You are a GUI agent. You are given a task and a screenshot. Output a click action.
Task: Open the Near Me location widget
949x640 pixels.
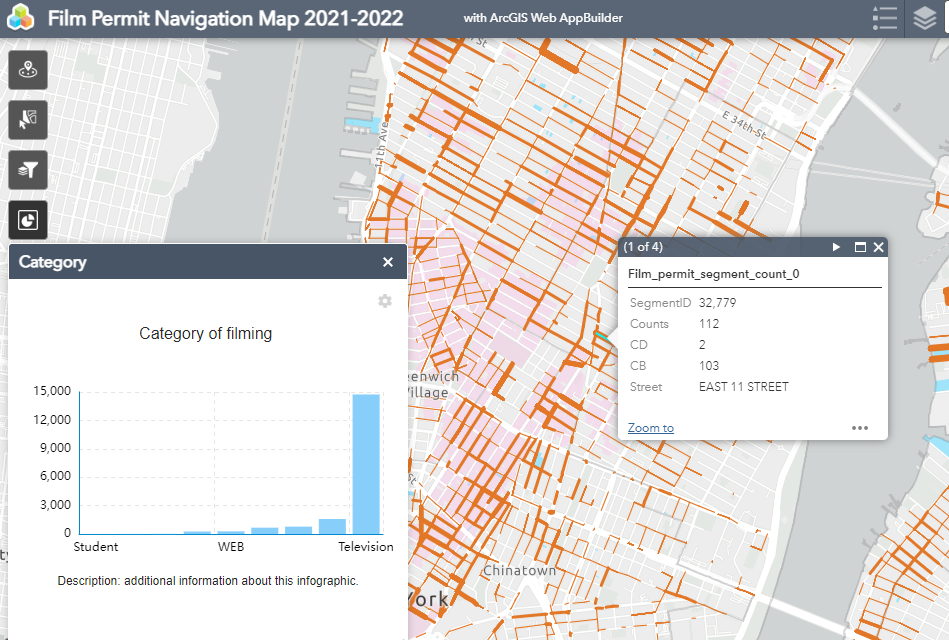click(x=28, y=70)
